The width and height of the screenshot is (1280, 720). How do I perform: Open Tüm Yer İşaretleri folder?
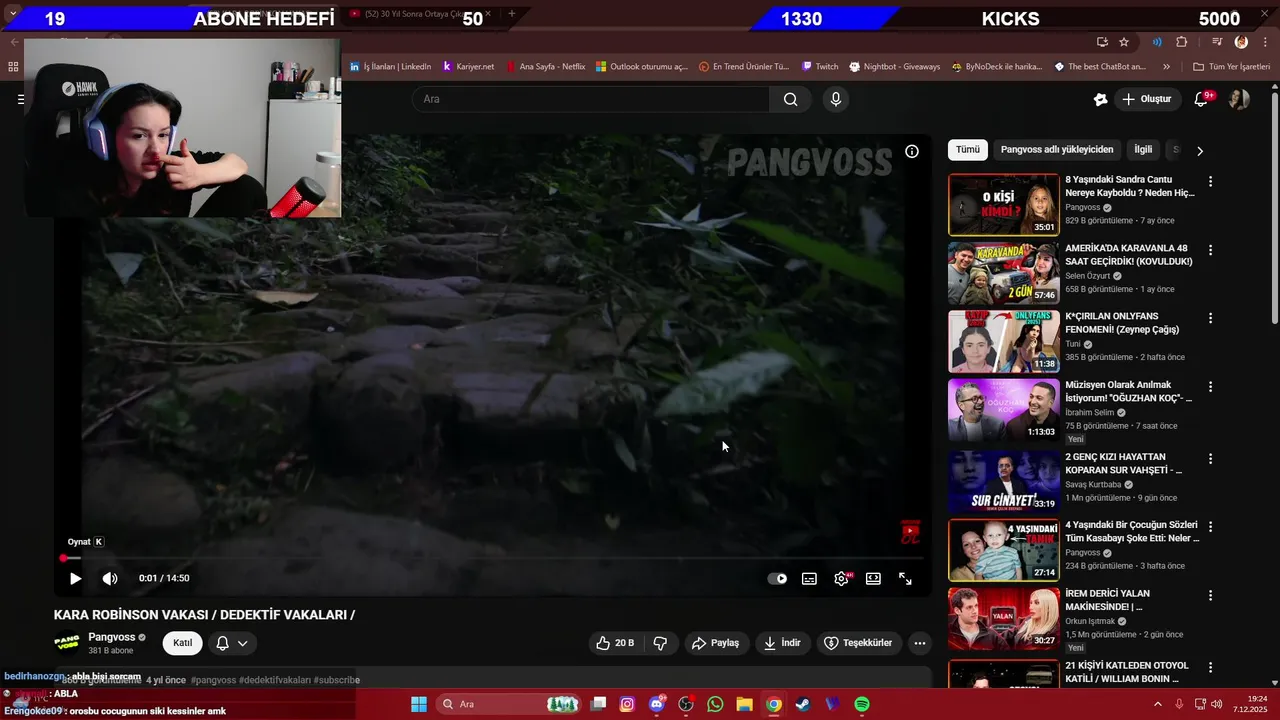(1232, 67)
